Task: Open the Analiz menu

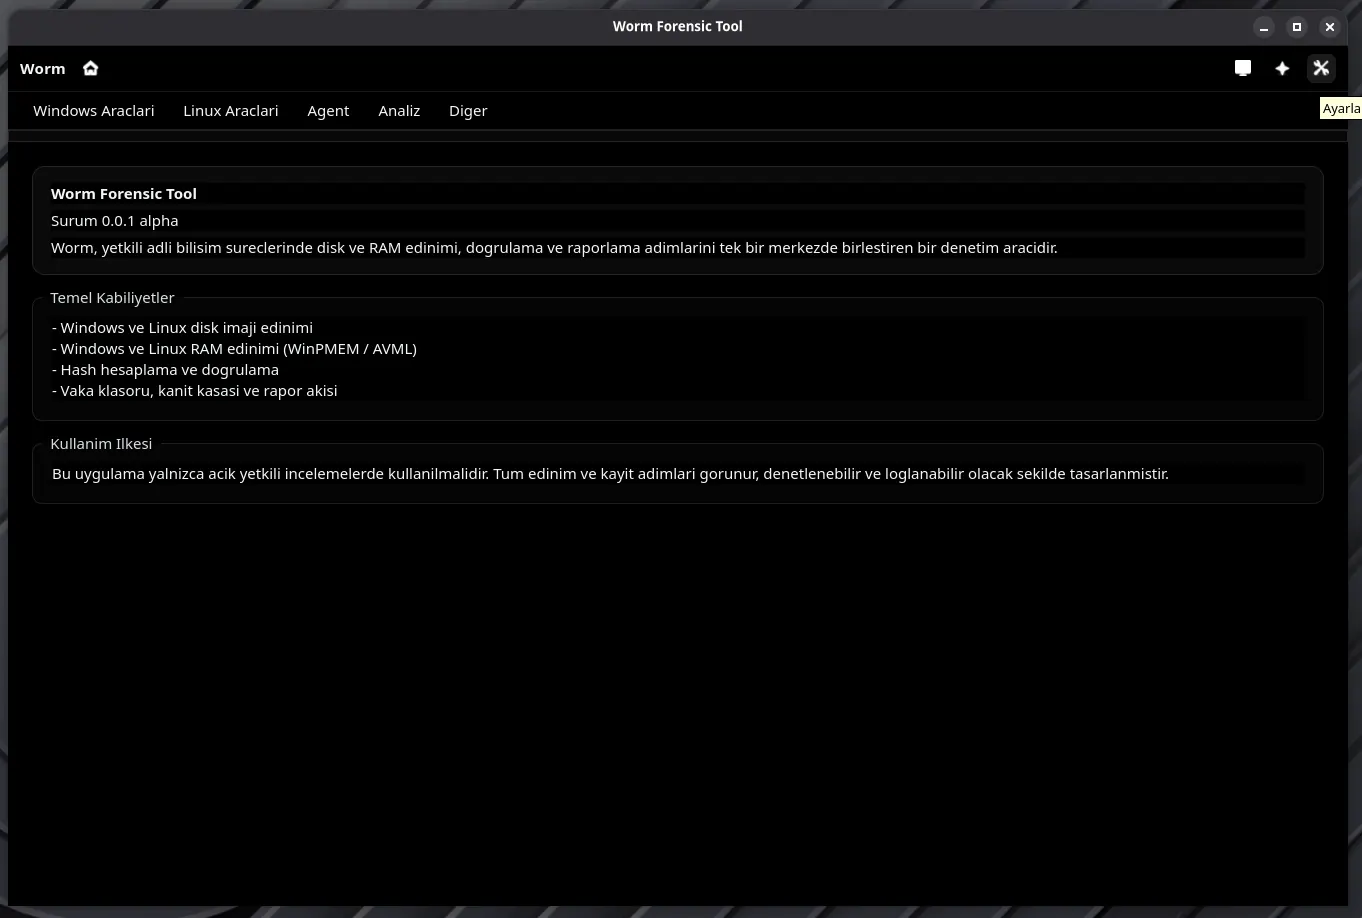Action: [x=399, y=111]
